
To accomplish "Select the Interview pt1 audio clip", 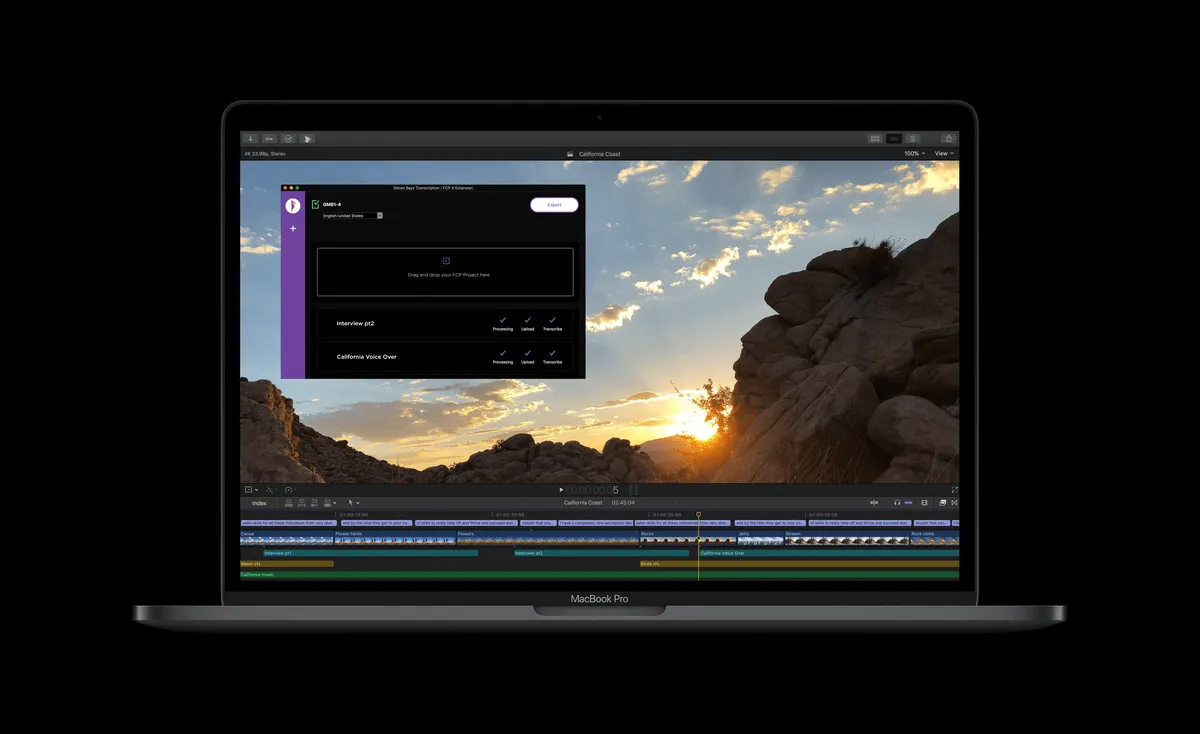I will pos(370,553).
